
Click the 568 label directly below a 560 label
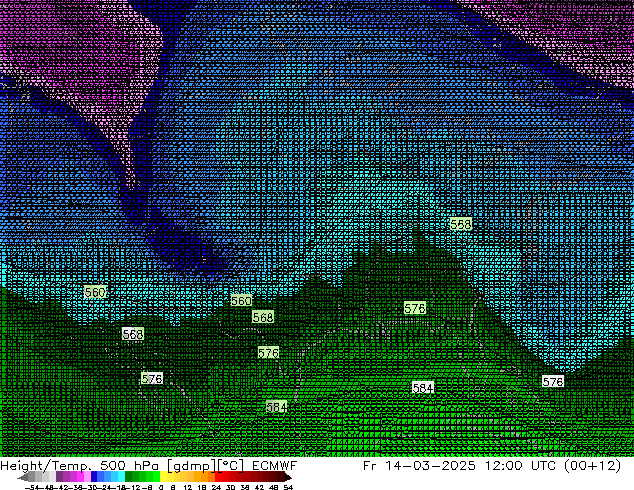pos(263,317)
